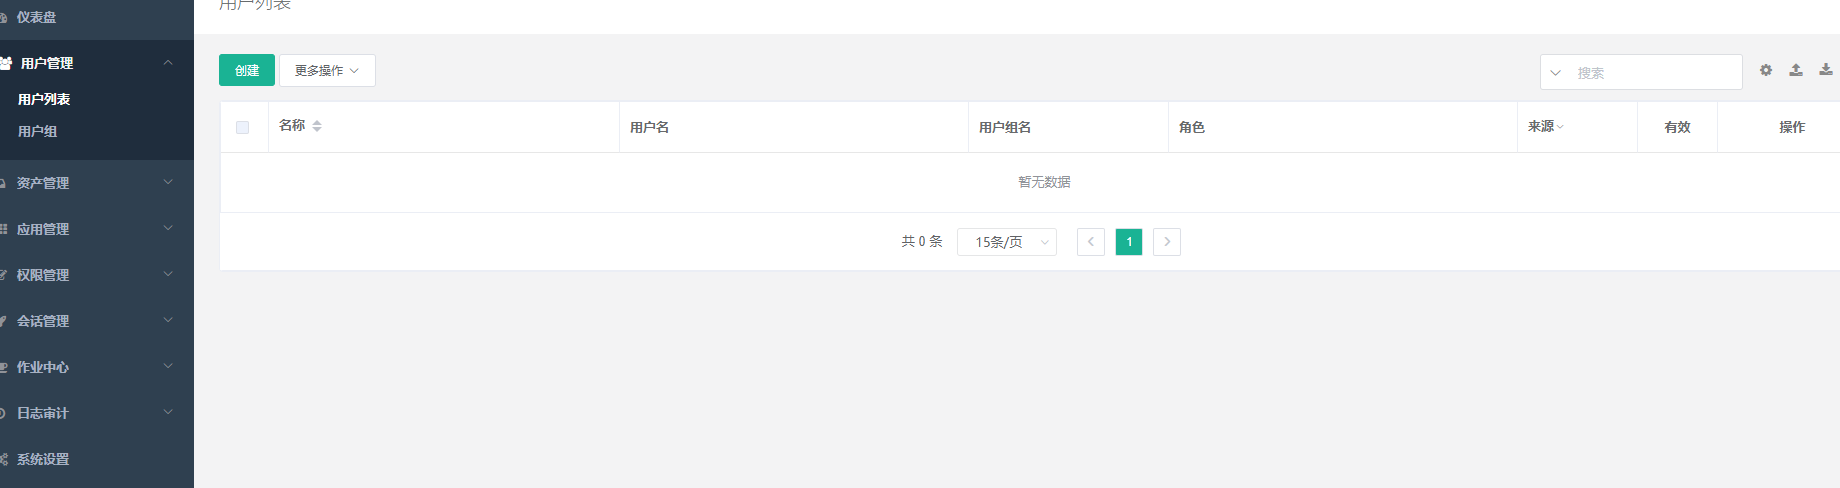Collapse the 用户管理 sidebar section
This screenshot has height=488, width=1840.
[168, 63]
